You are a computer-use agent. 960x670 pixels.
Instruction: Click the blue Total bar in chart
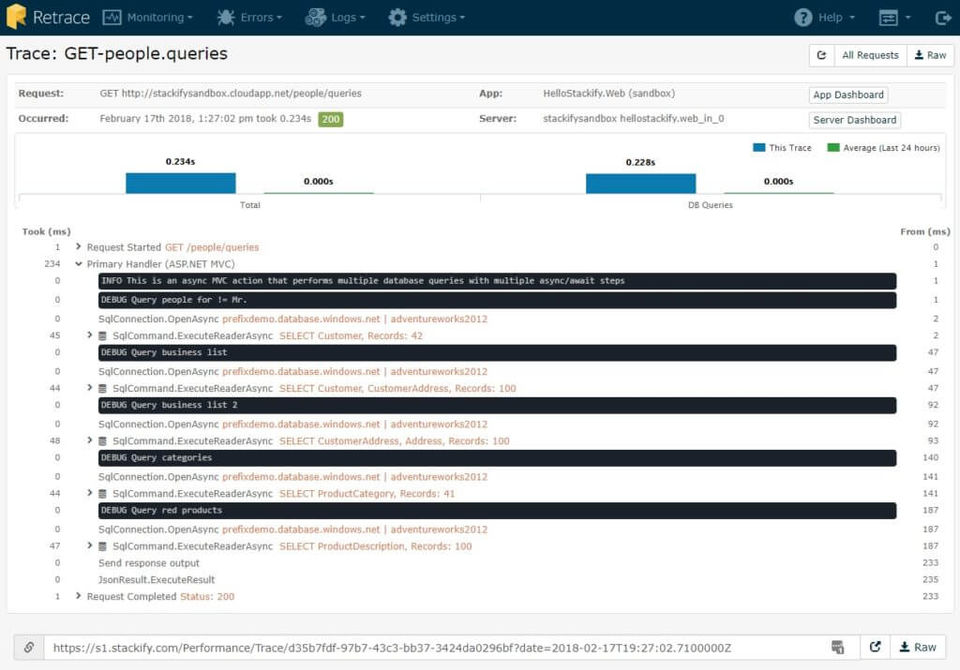[x=181, y=183]
